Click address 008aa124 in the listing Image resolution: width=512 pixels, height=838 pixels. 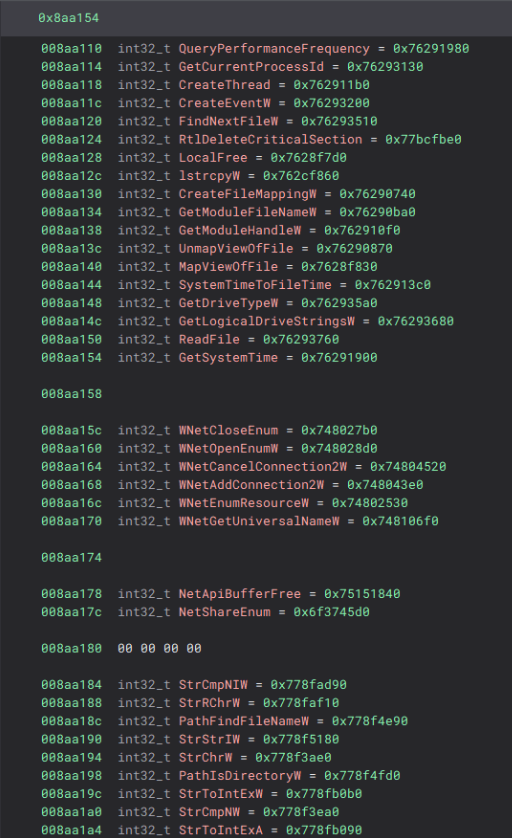tap(72, 139)
